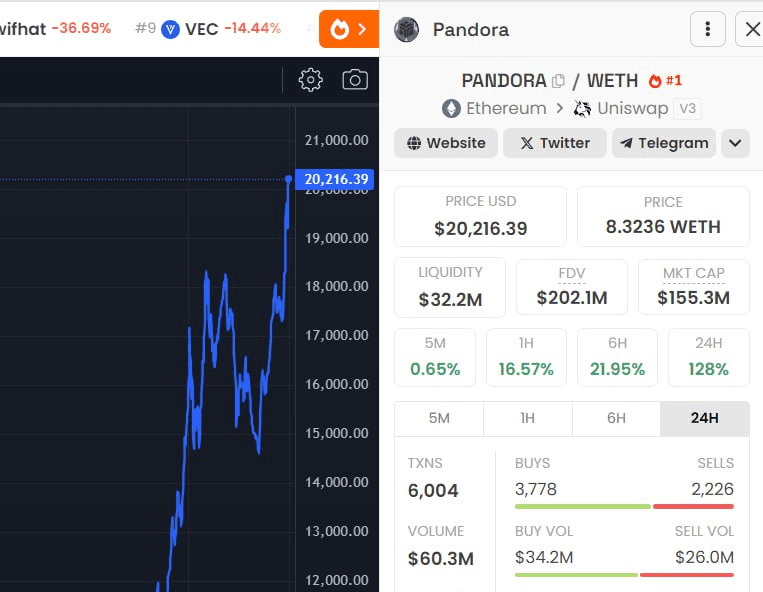Click the VEC token icon
This screenshot has width=763, height=592.
point(170,29)
